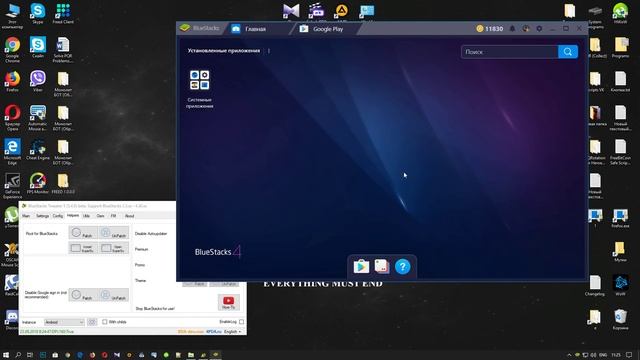Viewport: 640px width, 360px height.
Task: Click the taskbar clock
Action: pyautogui.click(x=616, y=355)
